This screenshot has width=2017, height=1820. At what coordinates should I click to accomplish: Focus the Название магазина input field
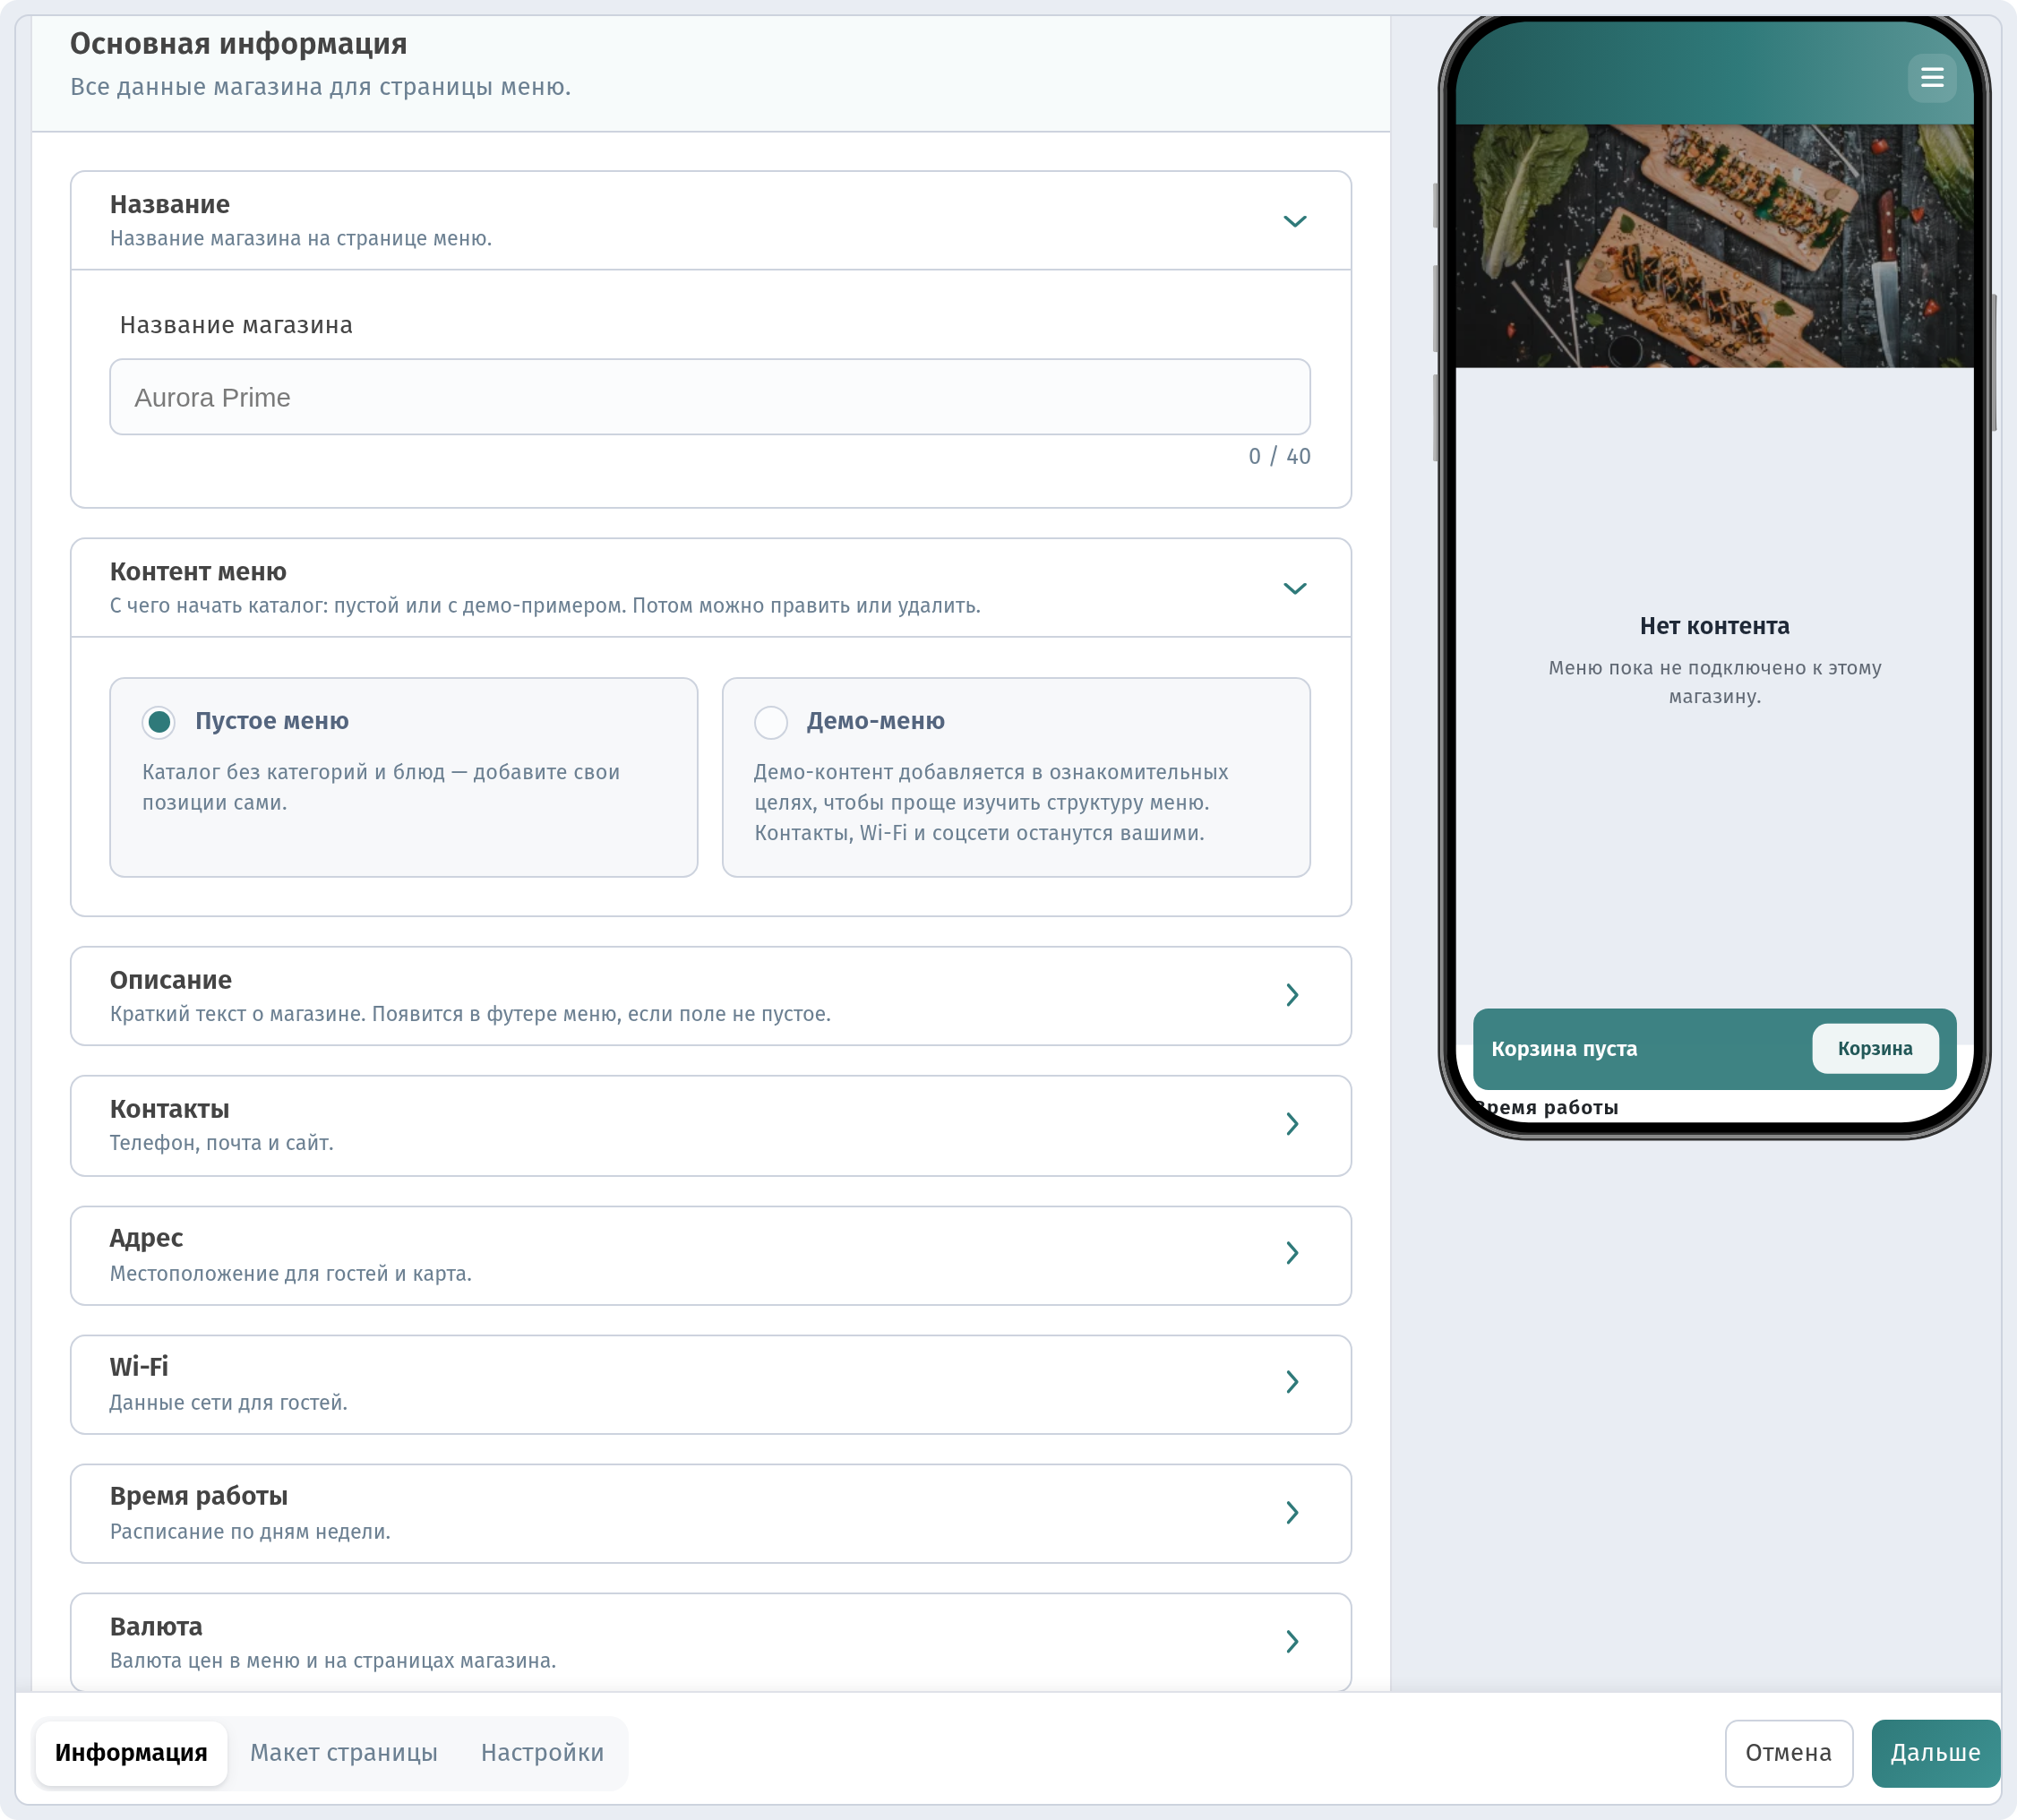(x=710, y=397)
